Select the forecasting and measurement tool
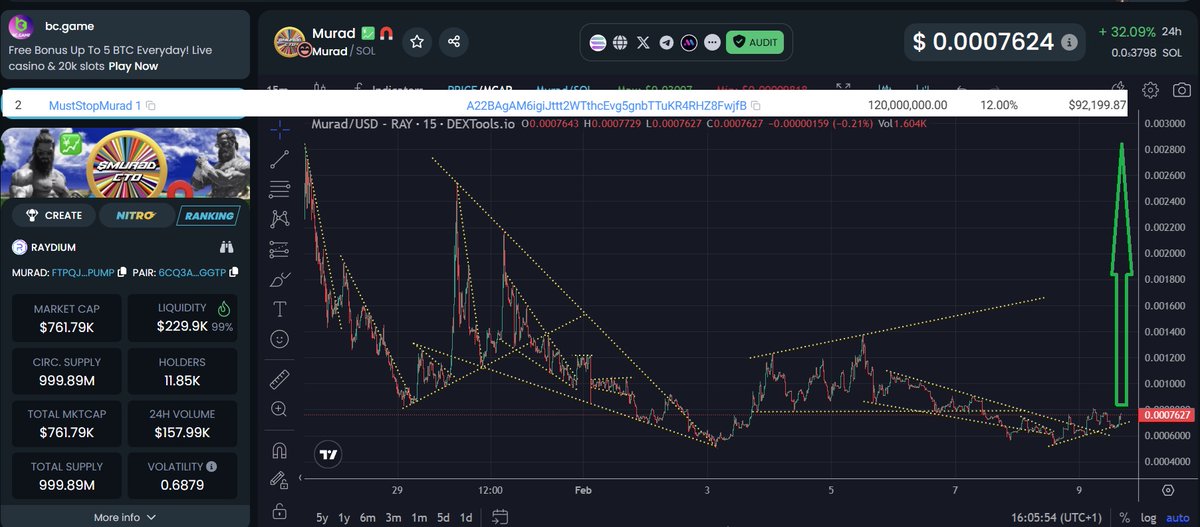Screen dimensions: 1200x527 pos(280,249)
